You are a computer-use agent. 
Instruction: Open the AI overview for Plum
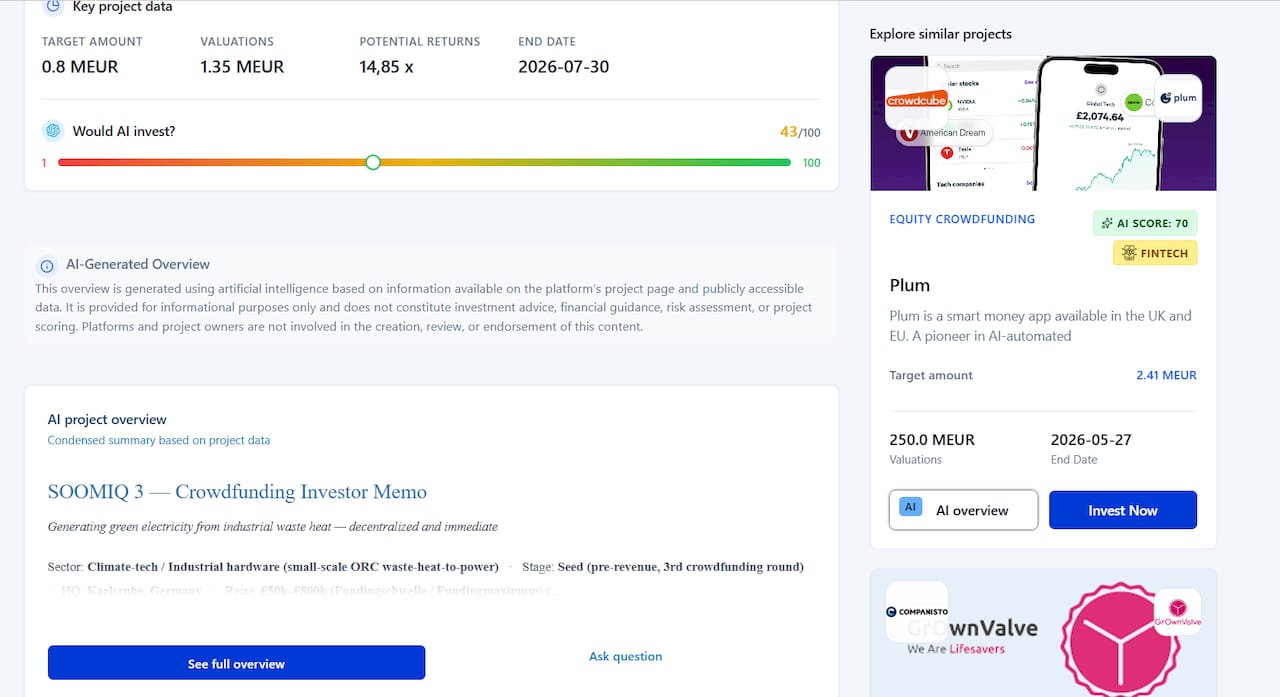(963, 510)
